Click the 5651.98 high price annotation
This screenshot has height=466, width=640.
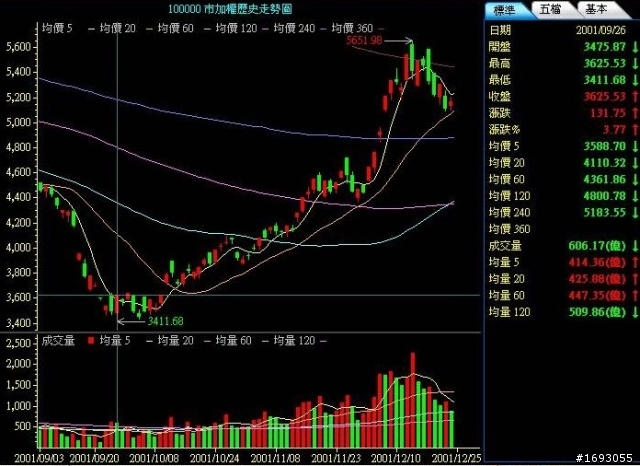click(364, 40)
